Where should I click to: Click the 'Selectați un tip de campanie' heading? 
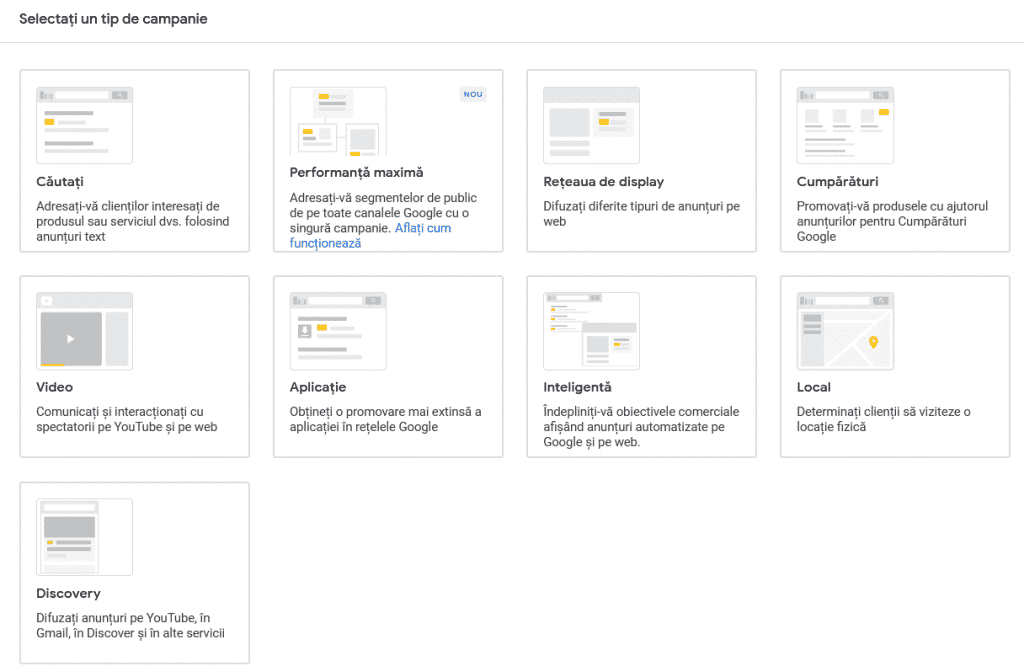[113, 19]
